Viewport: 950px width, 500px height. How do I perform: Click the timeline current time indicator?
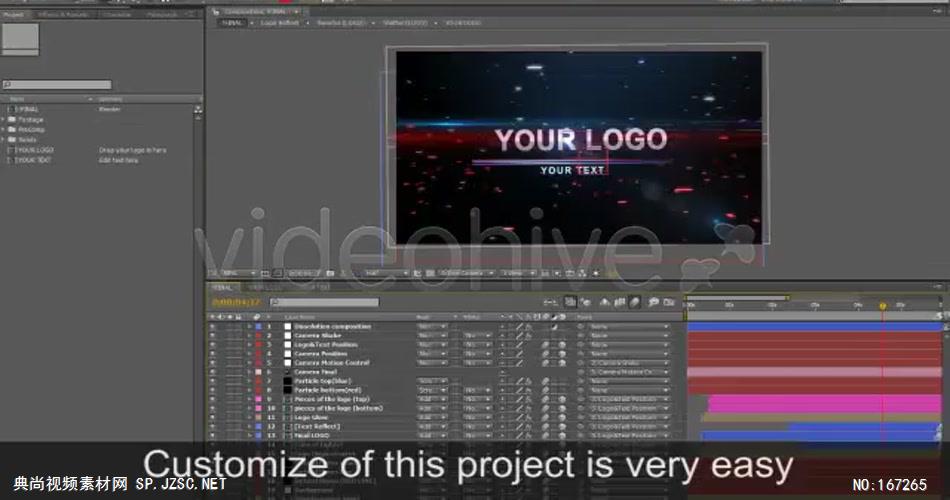click(x=882, y=305)
